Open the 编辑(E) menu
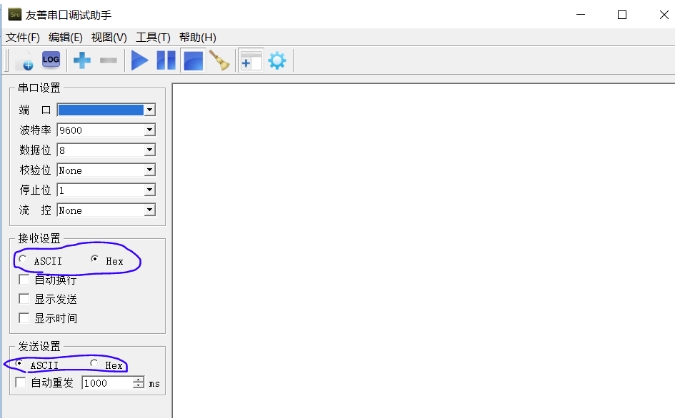Image resolution: width=685 pixels, height=418 pixels. pos(65,38)
